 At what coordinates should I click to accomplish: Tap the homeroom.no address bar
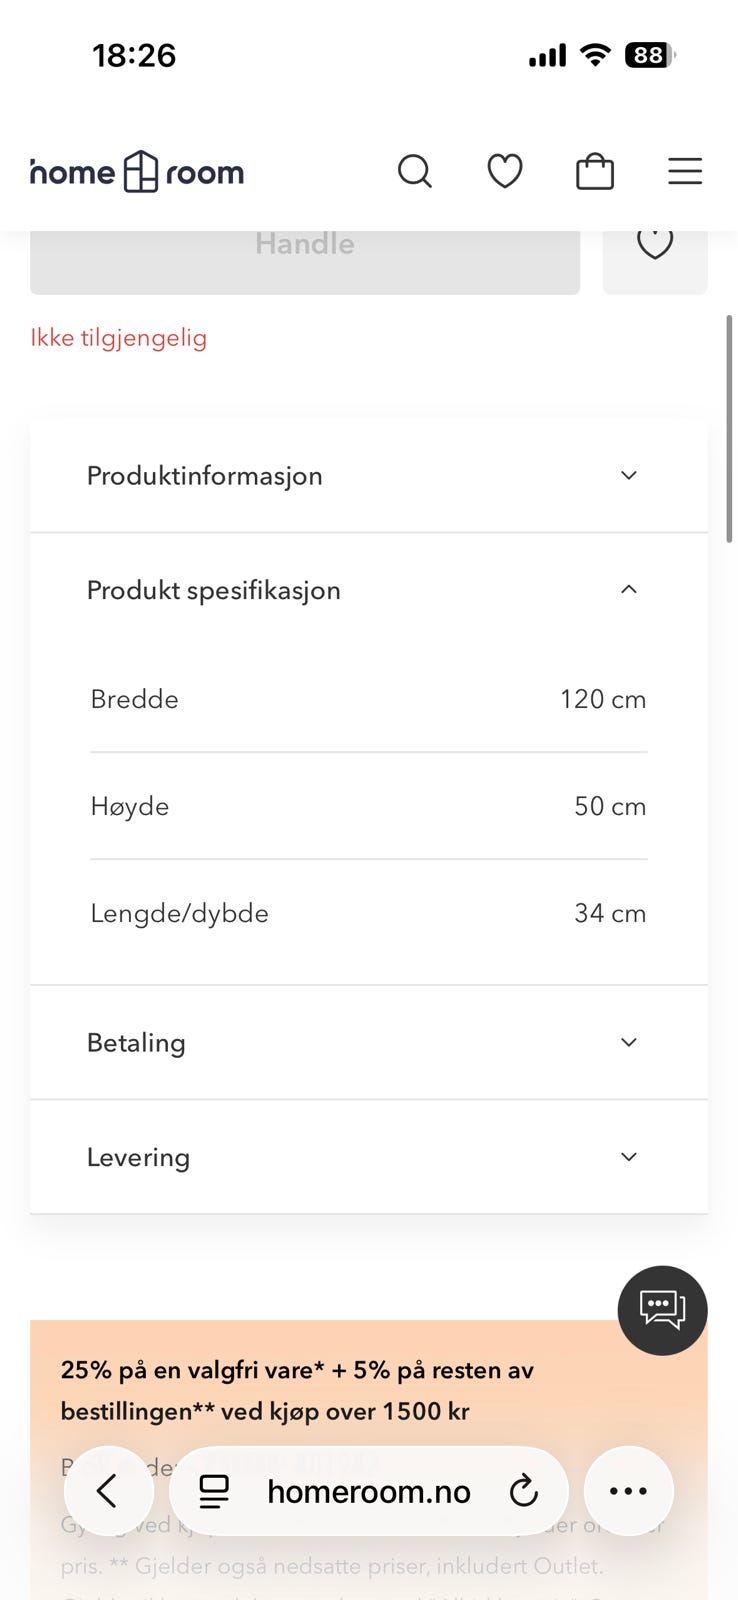(x=368, y=1491)
